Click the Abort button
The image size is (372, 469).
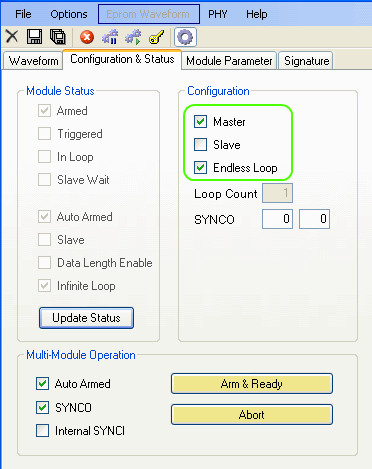click(x=252, y=415)
